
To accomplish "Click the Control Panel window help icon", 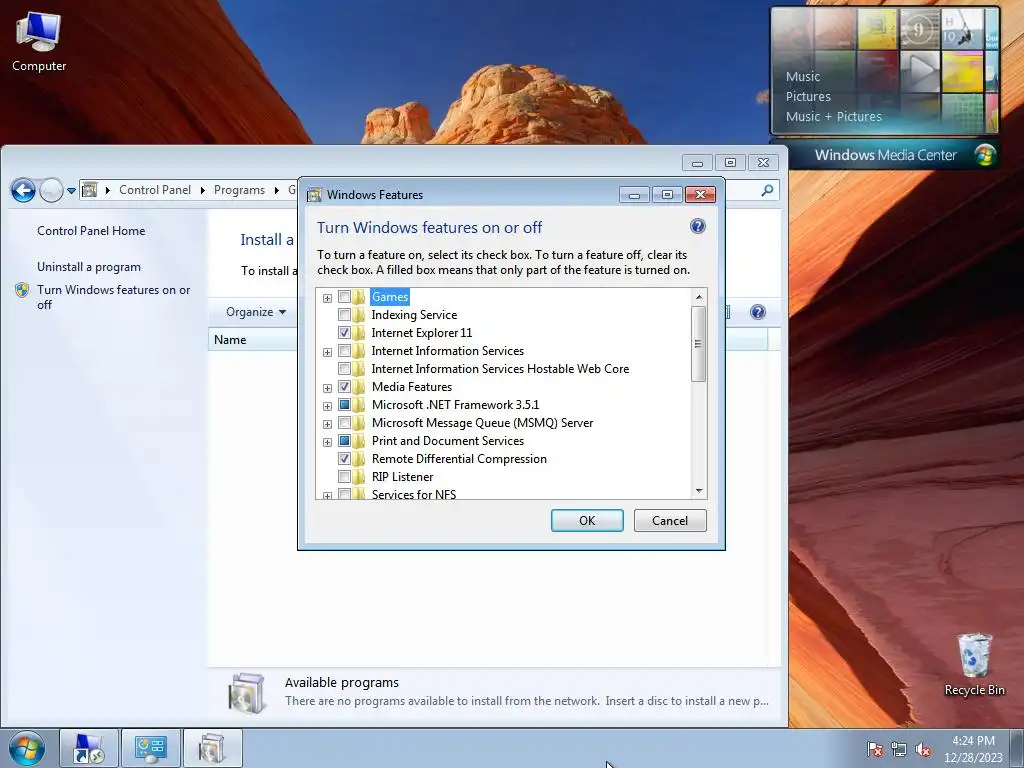I will coord(758,312).
